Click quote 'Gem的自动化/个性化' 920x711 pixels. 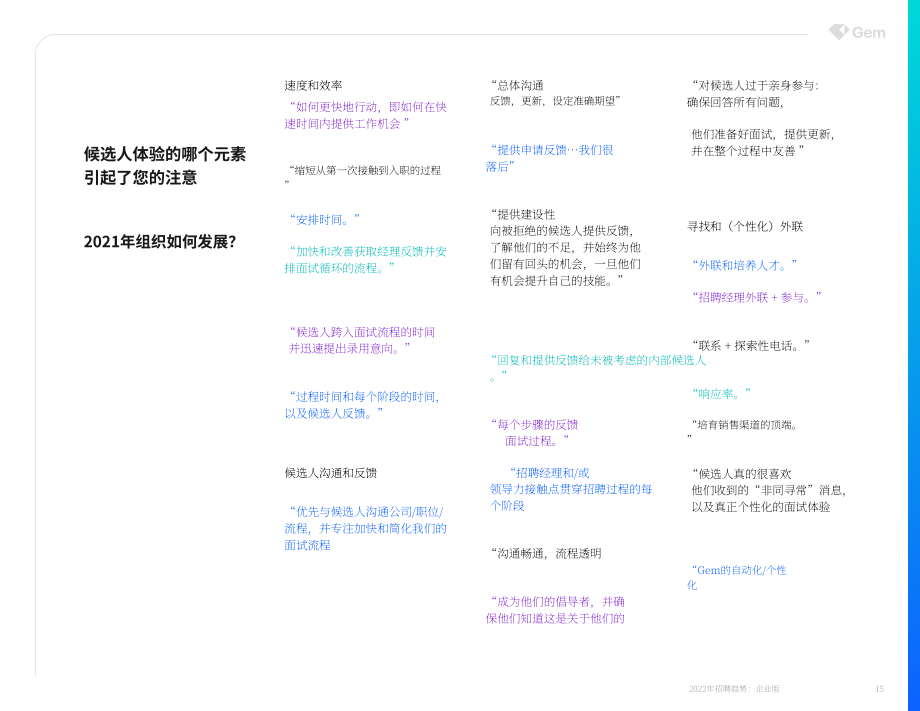pos(736,577)
